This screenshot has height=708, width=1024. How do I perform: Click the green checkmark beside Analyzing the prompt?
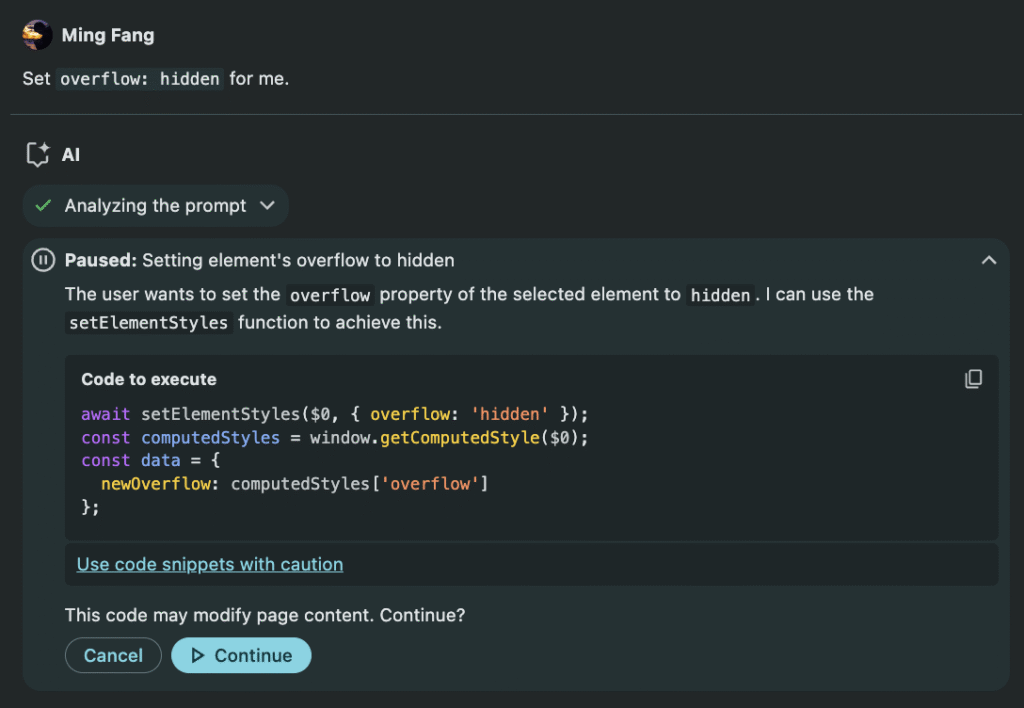pos(43,206)
